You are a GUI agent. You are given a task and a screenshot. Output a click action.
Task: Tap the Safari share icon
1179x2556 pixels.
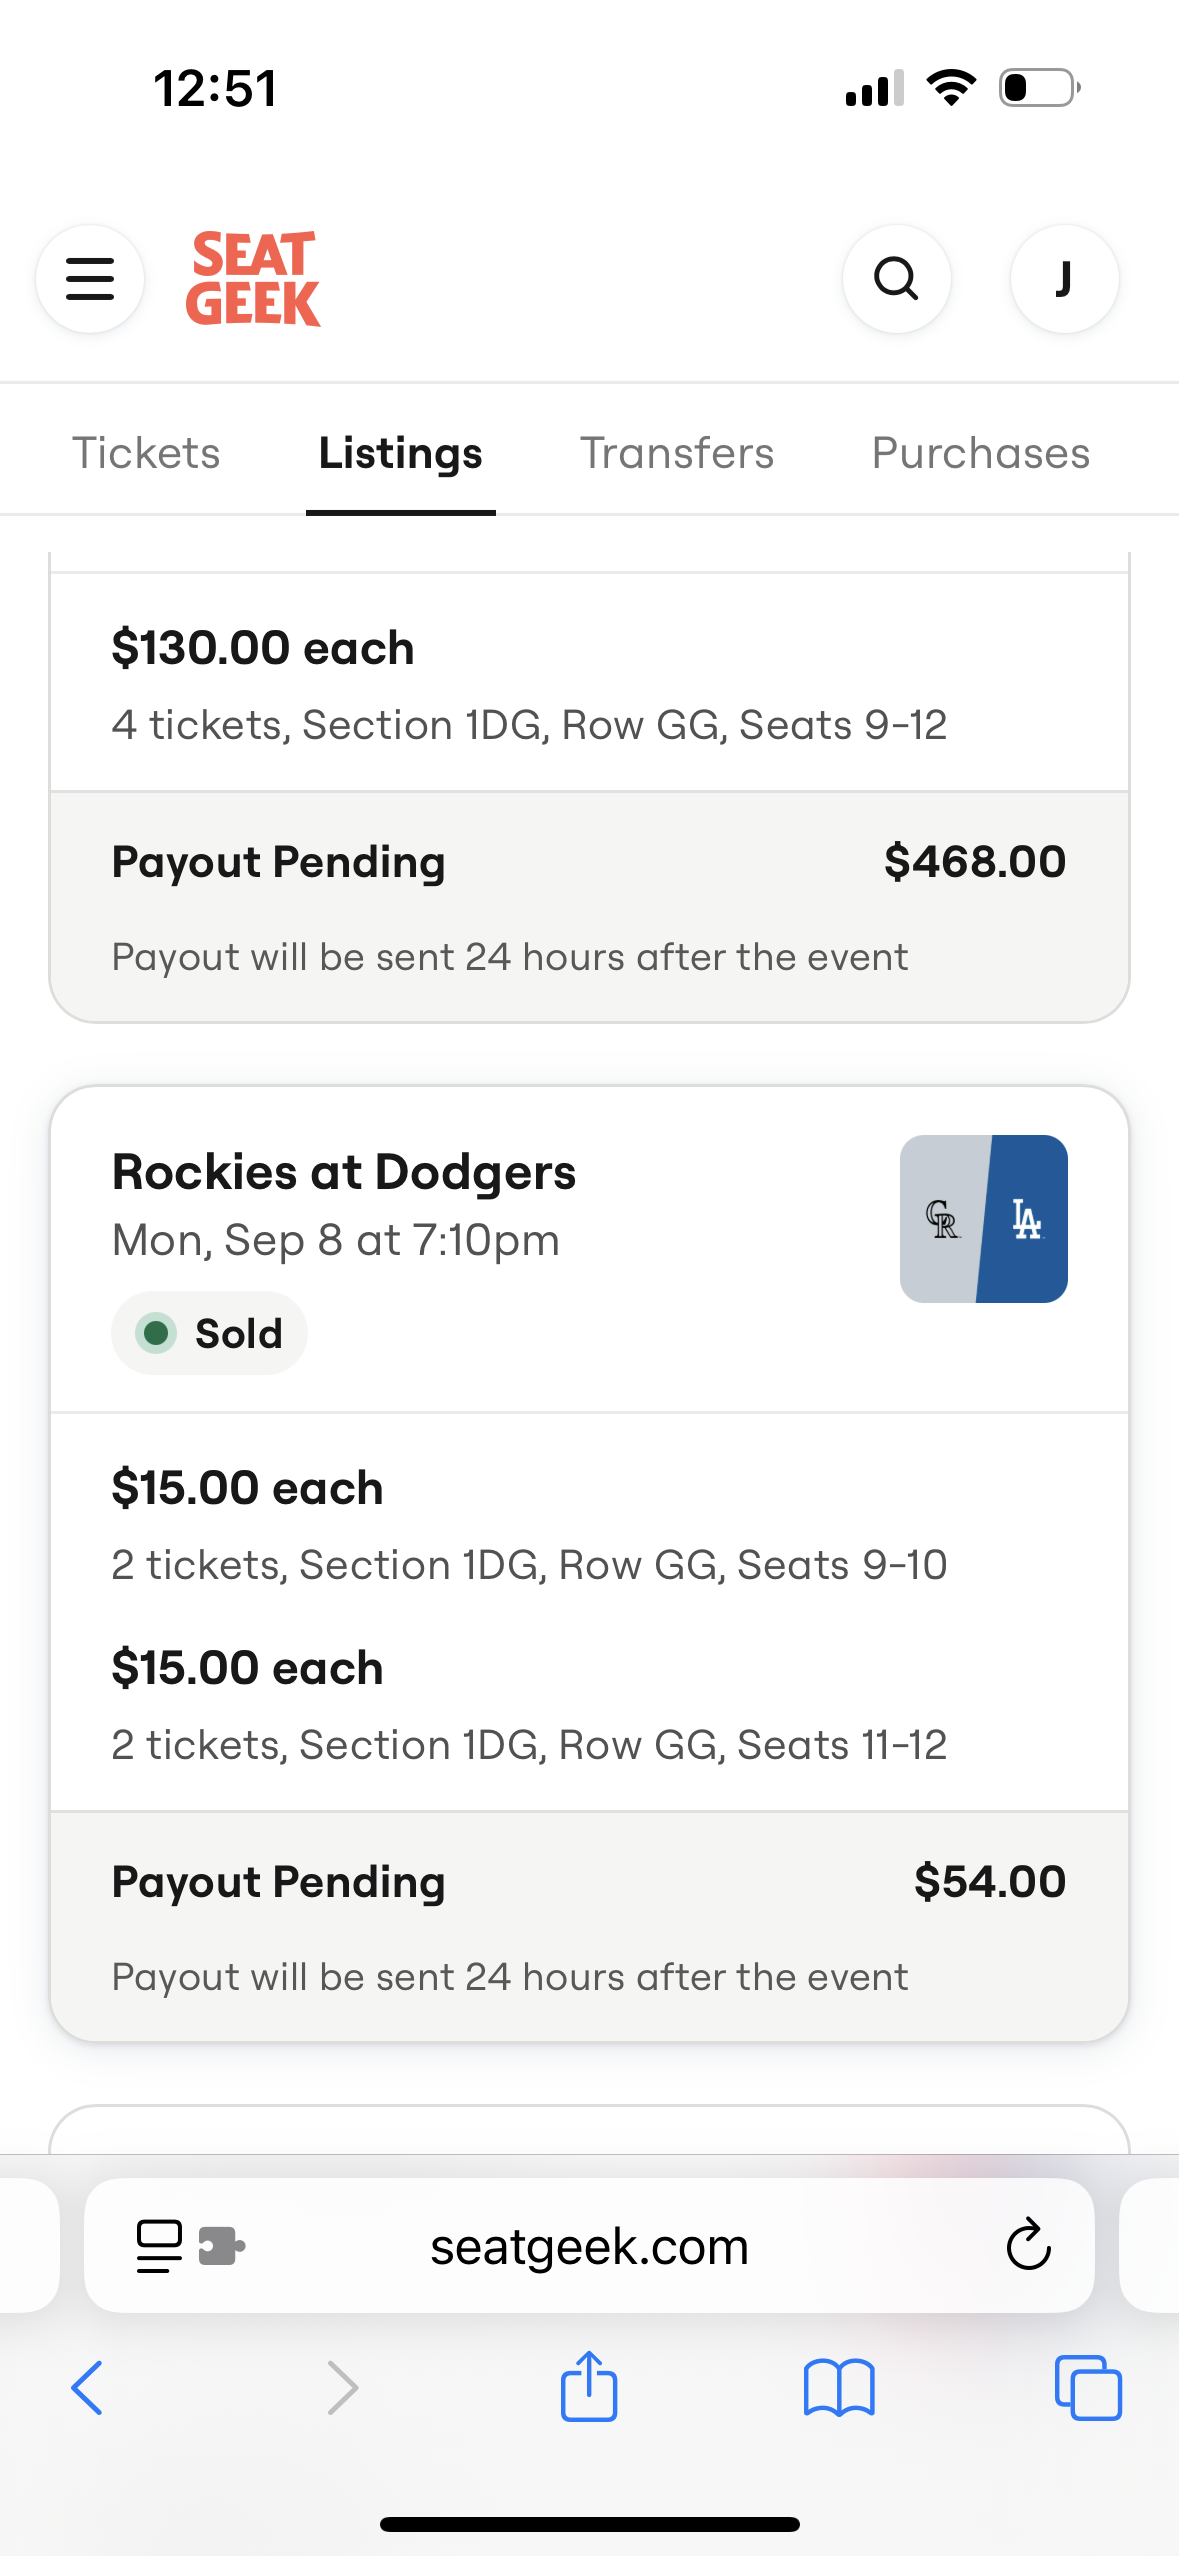click(589, 2386)
